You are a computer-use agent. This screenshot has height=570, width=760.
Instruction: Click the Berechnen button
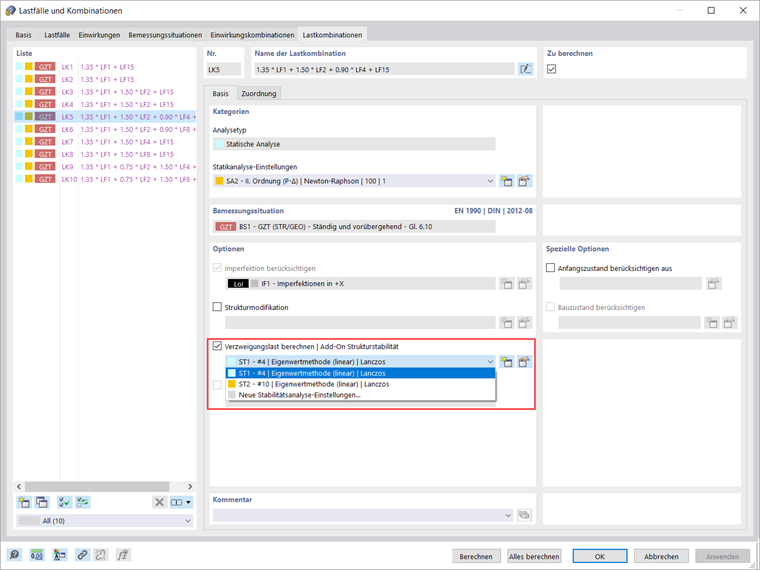[x=476, y=556]
